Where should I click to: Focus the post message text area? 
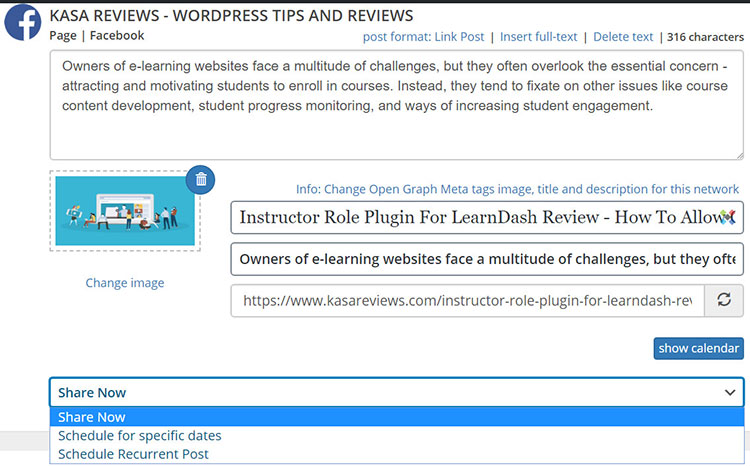[x=397, y=105]
